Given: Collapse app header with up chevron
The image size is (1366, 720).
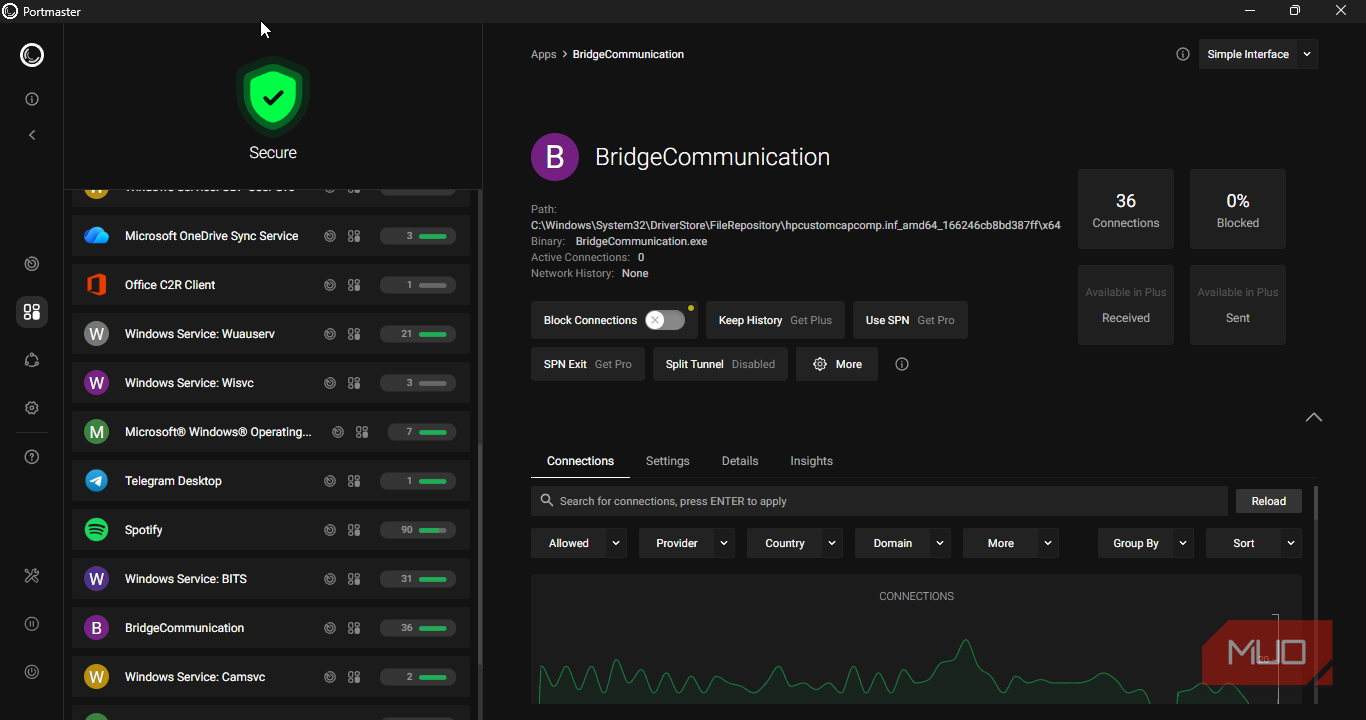Looking at the screenshot, I should (x=1314, y=417).
